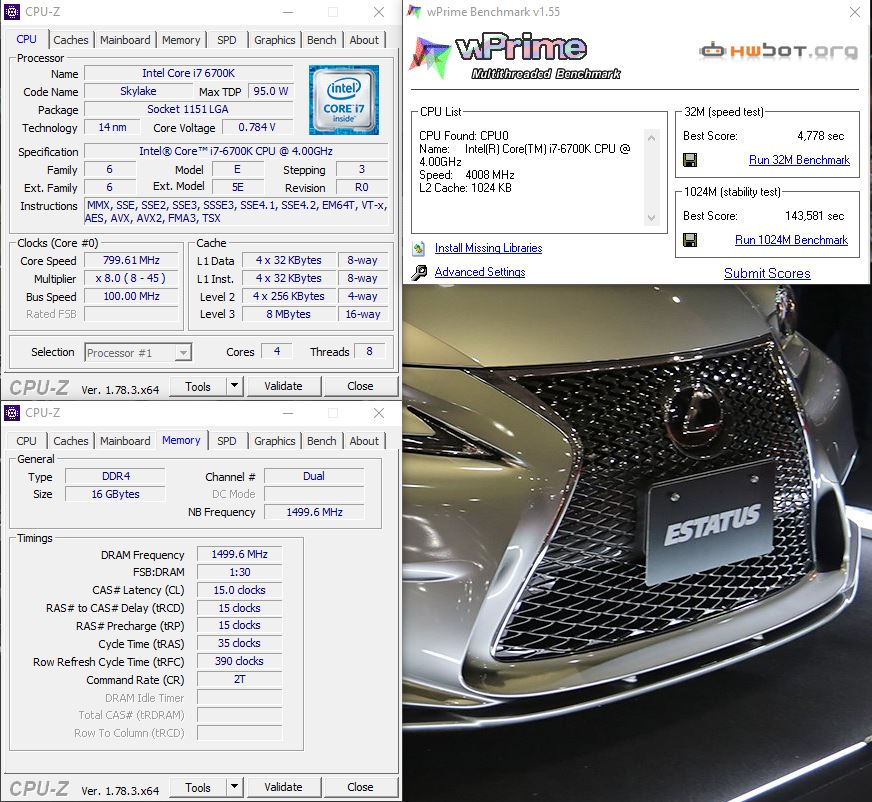
Task: Click the FSB:DRAM value 1:30
Action: coord(240,572)
